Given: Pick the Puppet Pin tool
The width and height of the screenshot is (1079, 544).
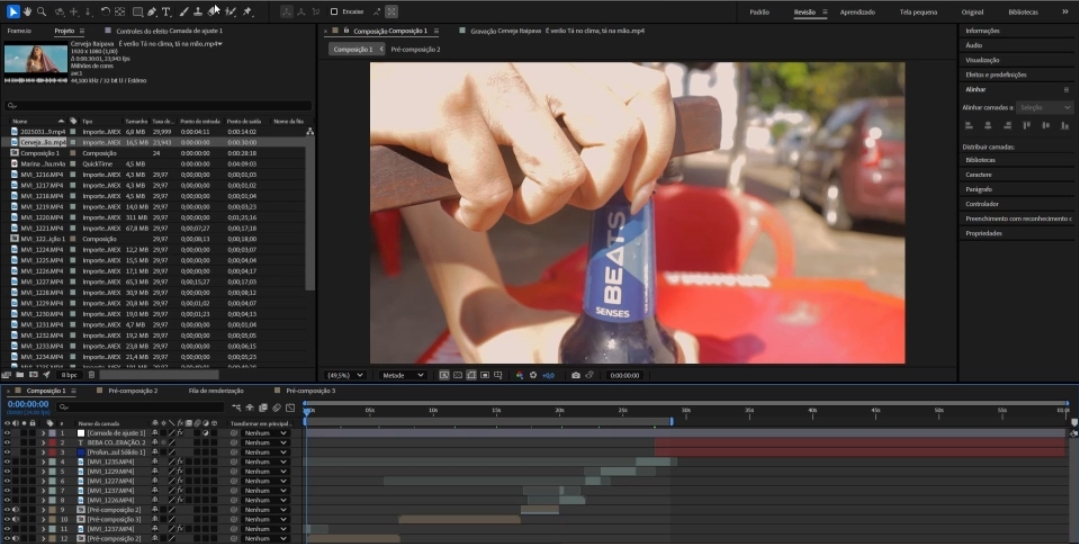Looking at the screenshot, I should pyautogui.click(x=247, y=12).
